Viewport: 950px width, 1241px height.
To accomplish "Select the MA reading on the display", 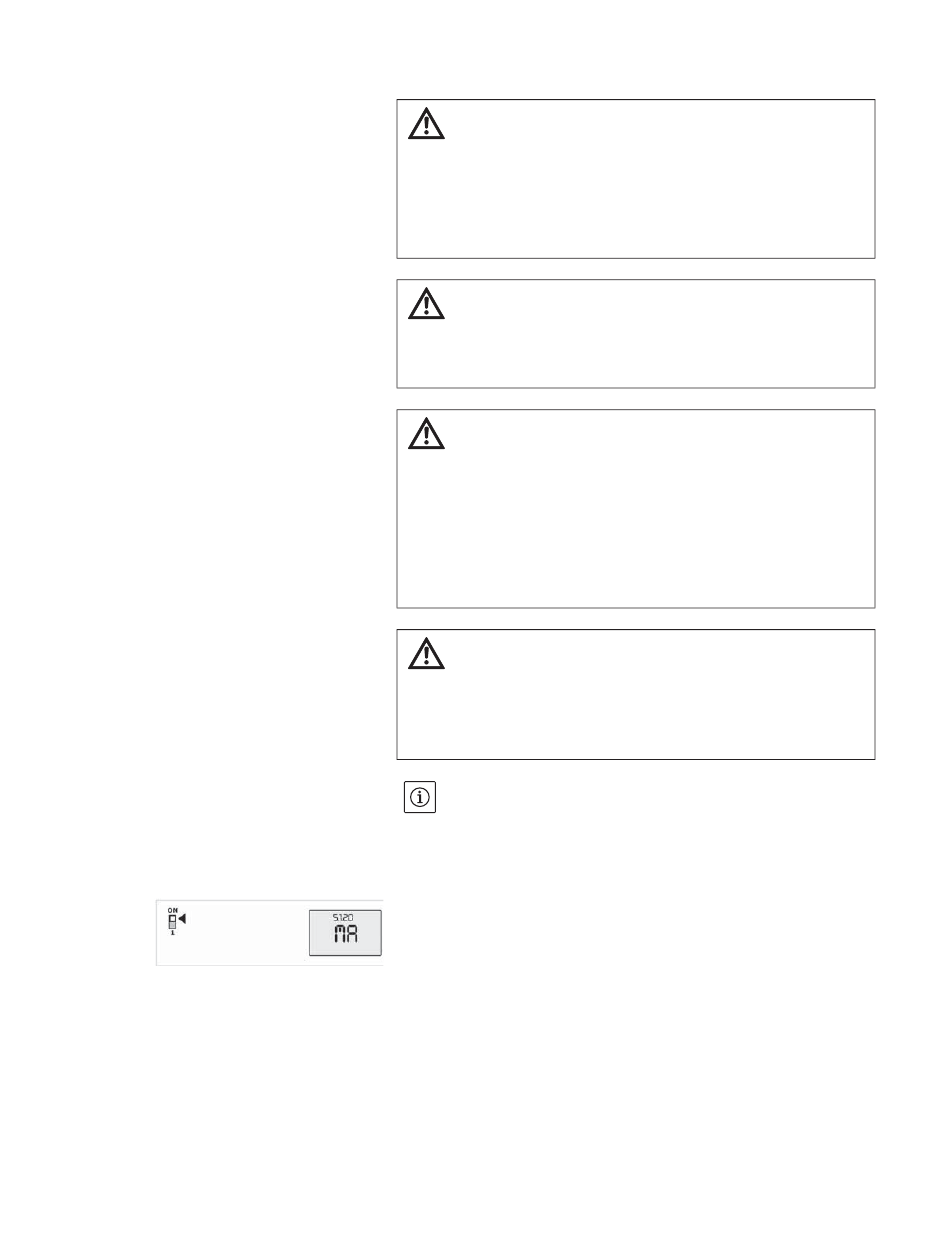I will click(x=345, y=936).
